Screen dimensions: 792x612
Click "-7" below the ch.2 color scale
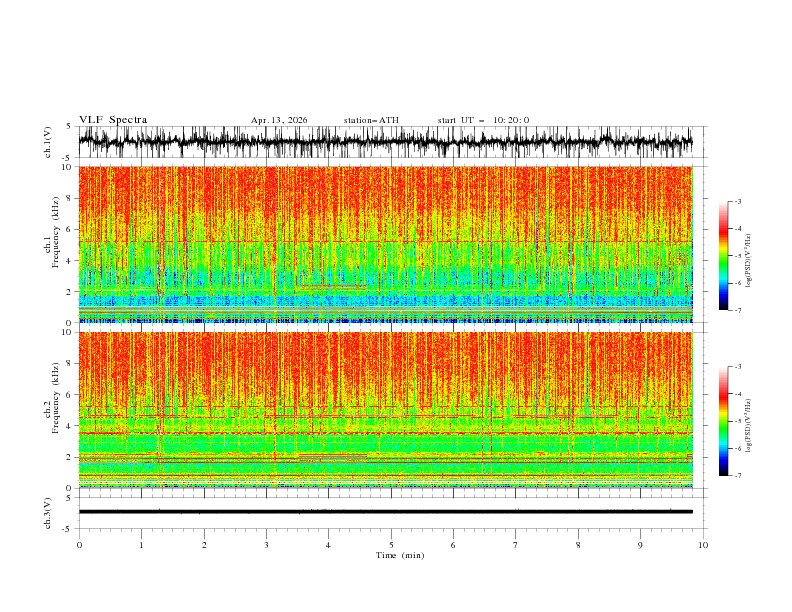(x=738, y=475)
